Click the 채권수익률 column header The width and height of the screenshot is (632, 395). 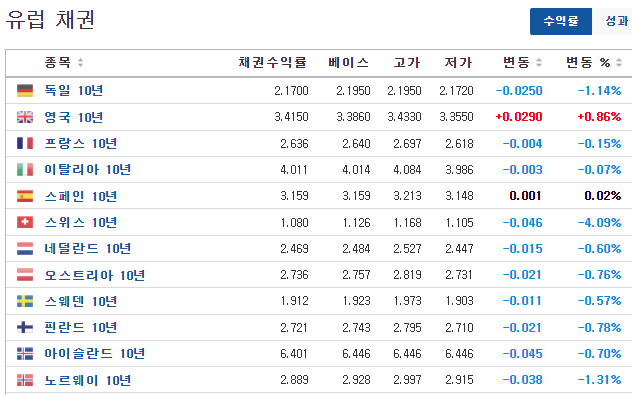(x=272, y=62)
